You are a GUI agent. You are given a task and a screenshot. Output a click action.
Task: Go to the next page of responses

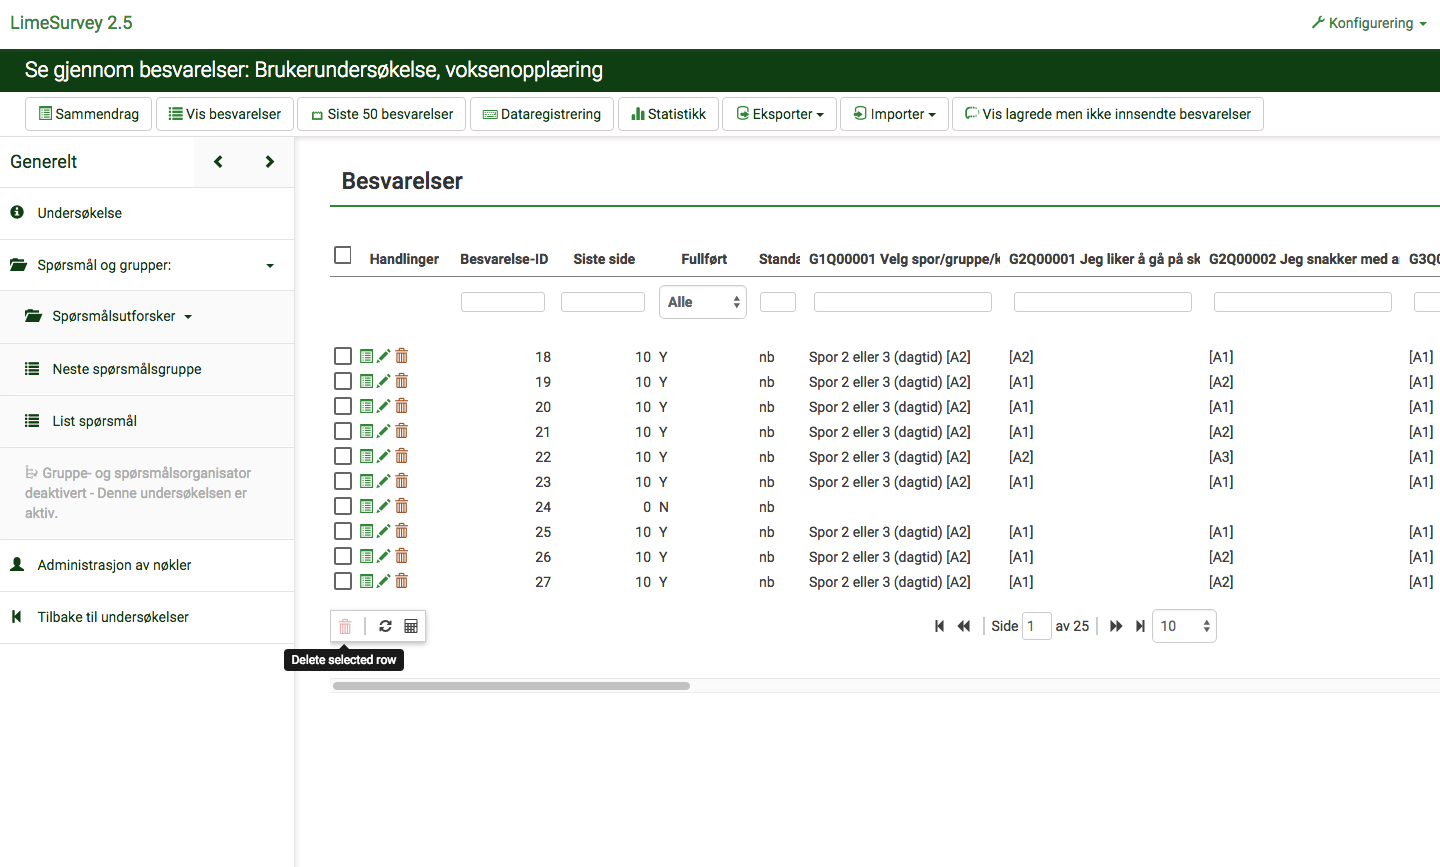1116,626
